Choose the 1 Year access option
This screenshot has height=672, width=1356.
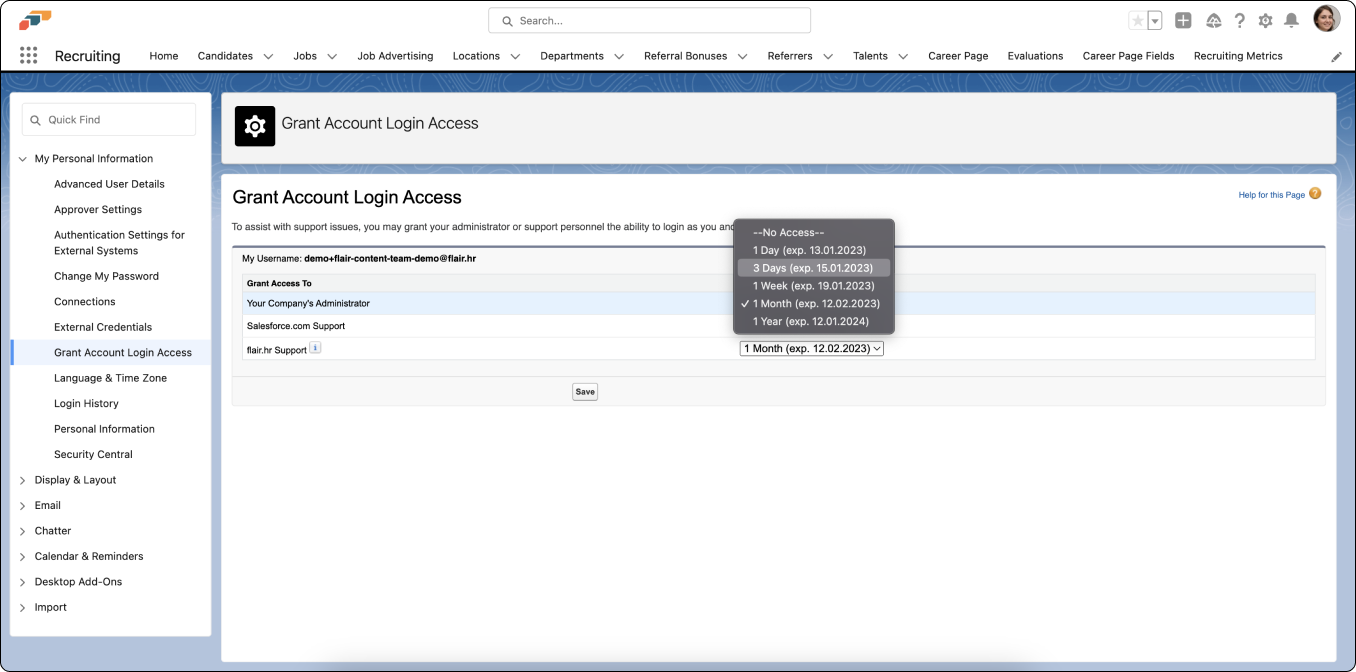point(810,322)
